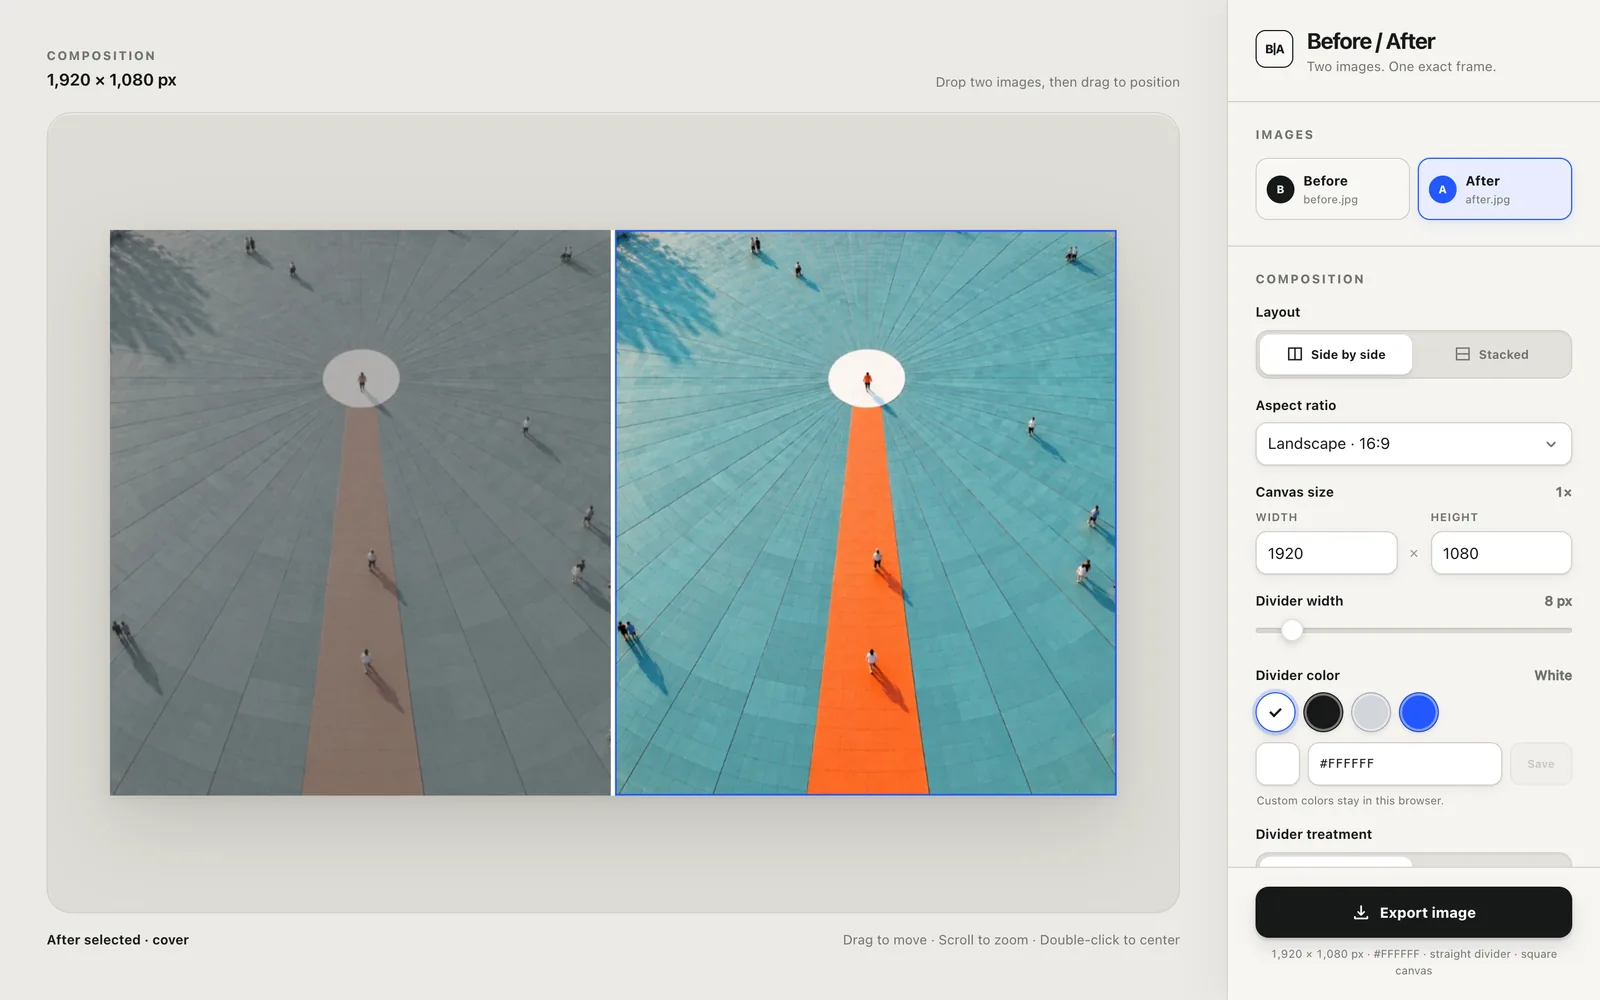Choose the blue divider color swatch
The image size is (1600, 1000).
click(x=1419, y=713)
